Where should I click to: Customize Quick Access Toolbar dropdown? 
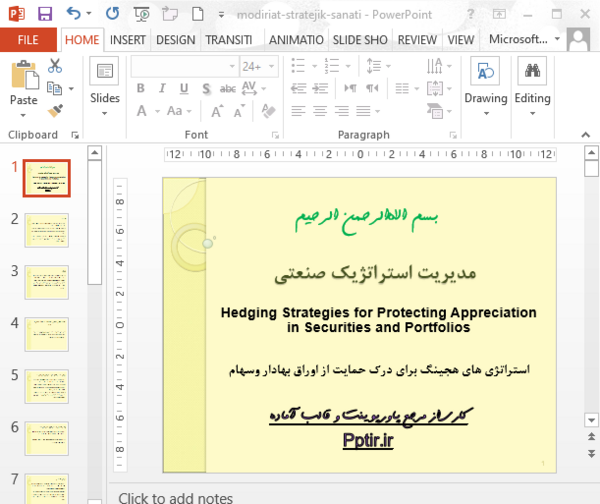click(221, 15)
